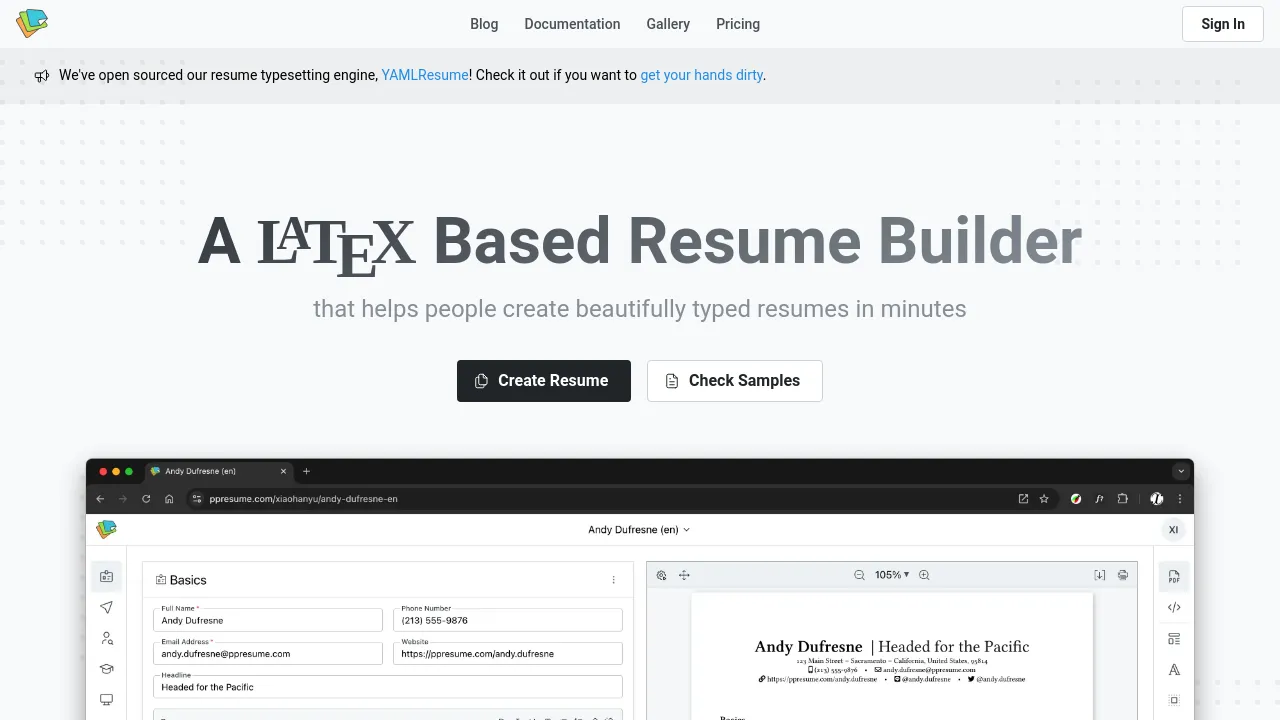
Task: Select the page margins square icon in the right sidebar
Action: [x=1174, y=700]
